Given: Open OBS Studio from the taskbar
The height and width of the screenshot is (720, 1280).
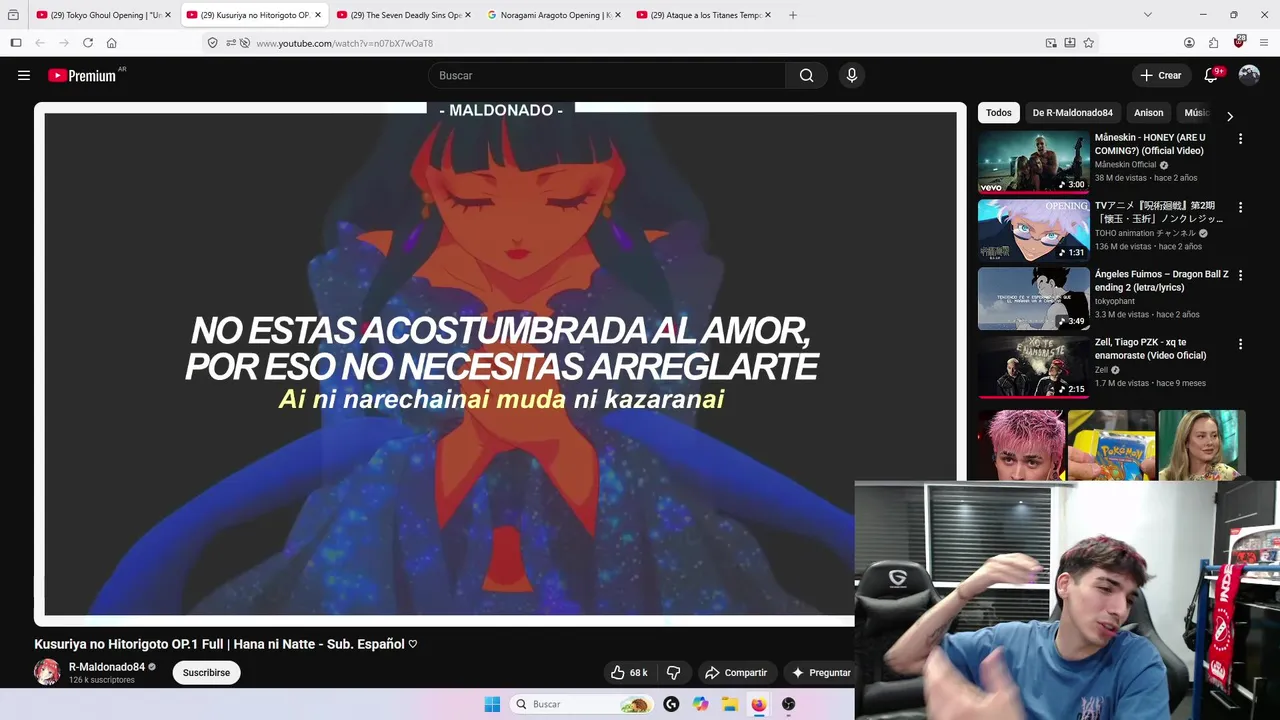Looking at the screenshot, I should pyautogui.click(x=789, y=704).
